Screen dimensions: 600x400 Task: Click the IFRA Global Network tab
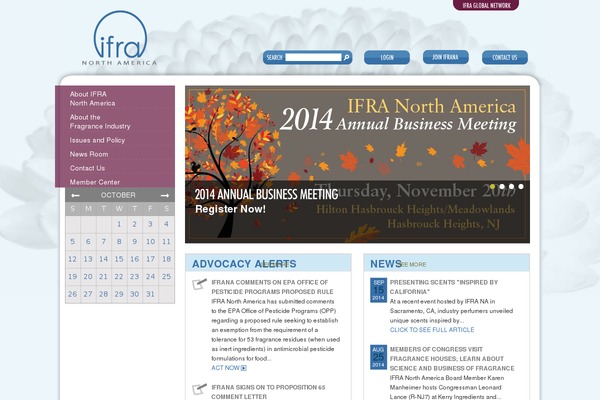486,5
